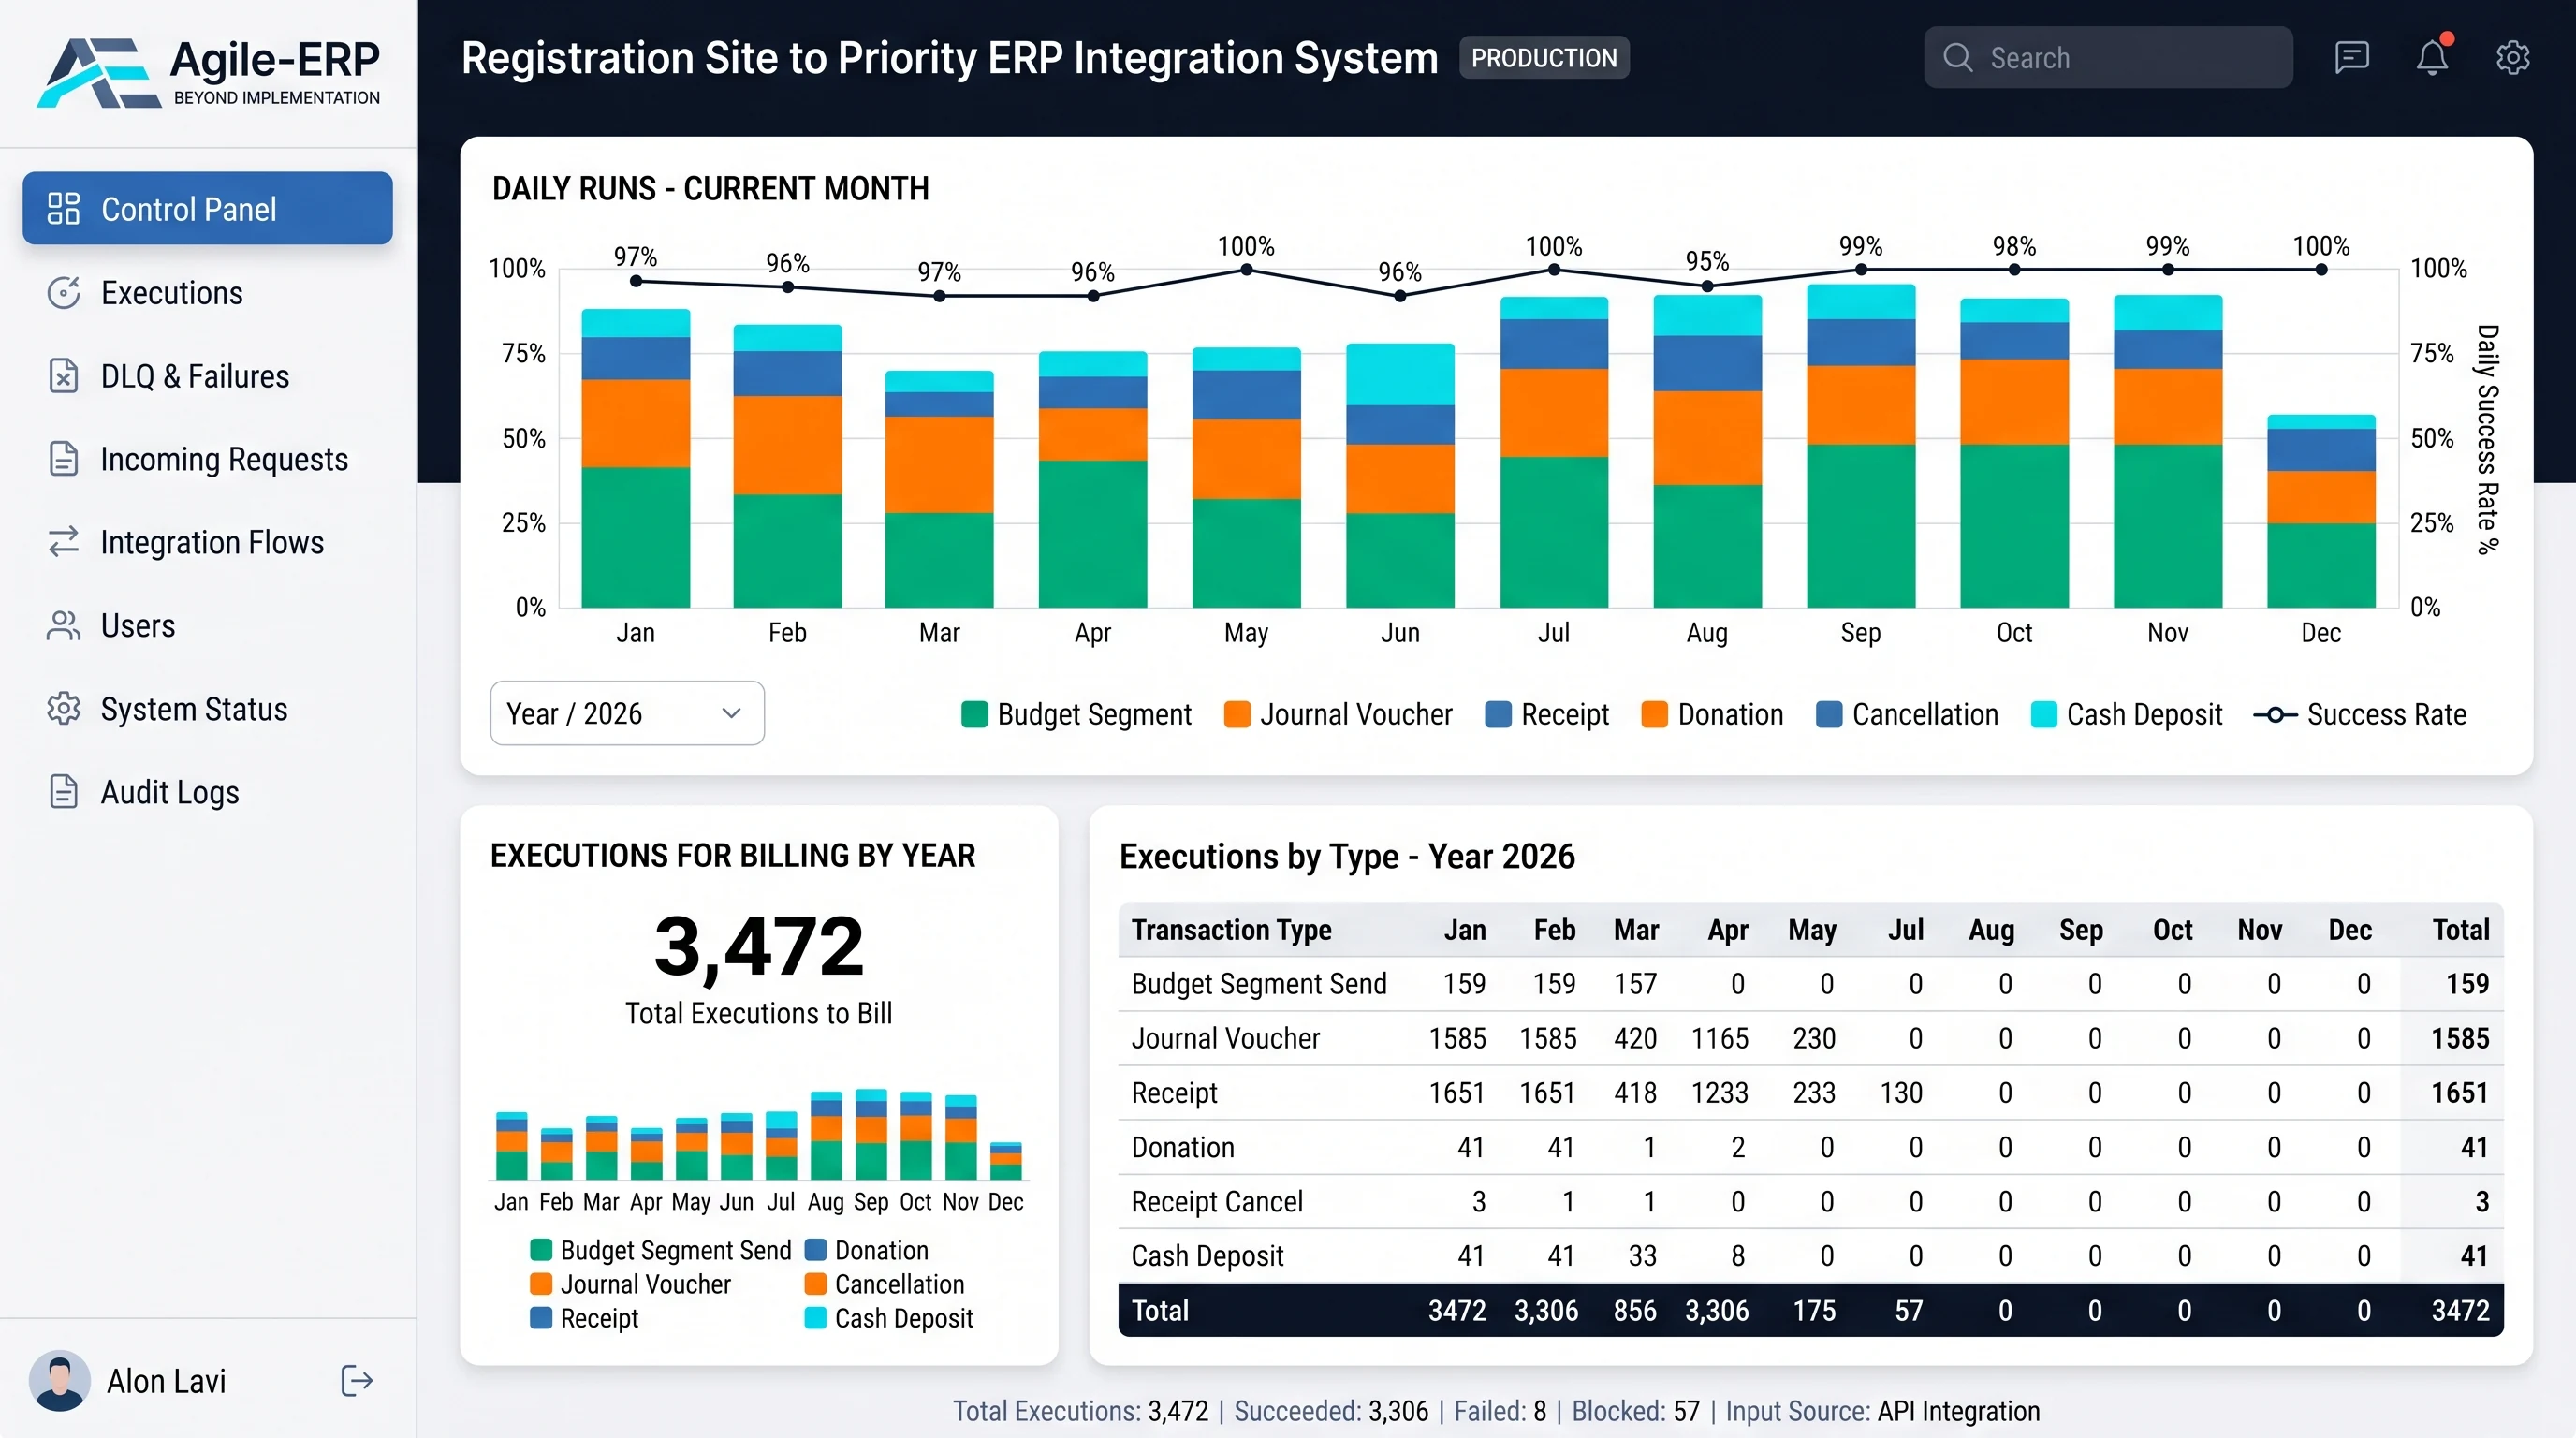Click the Incoming Requests document icon
Image resolution: width=2576 pixels, height=1438 pixels.
[x=63, y=458]
